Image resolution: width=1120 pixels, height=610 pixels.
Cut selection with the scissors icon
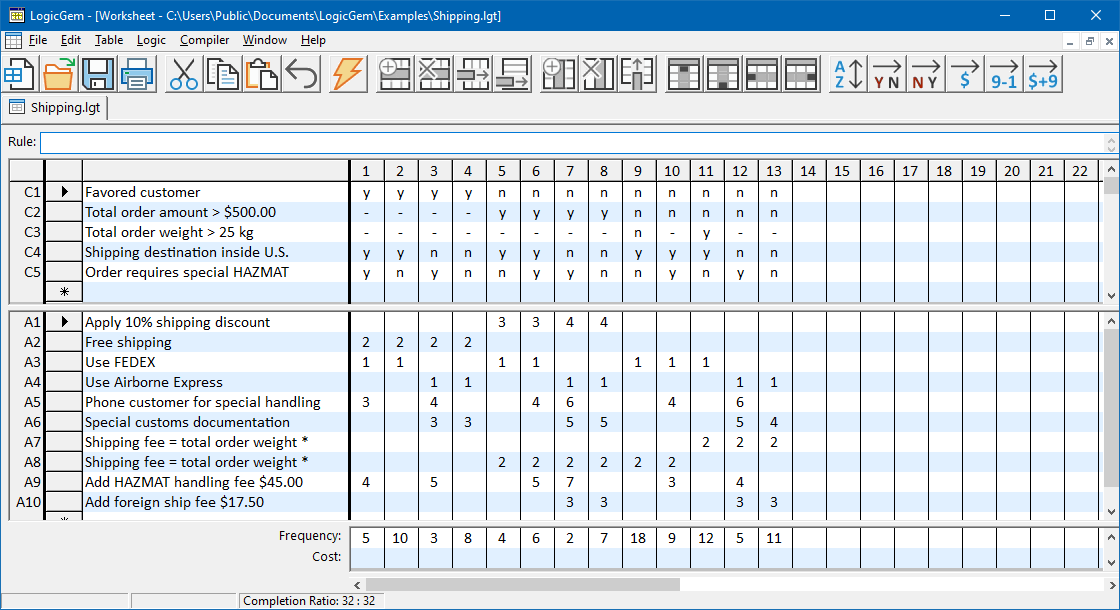(184, 74)
